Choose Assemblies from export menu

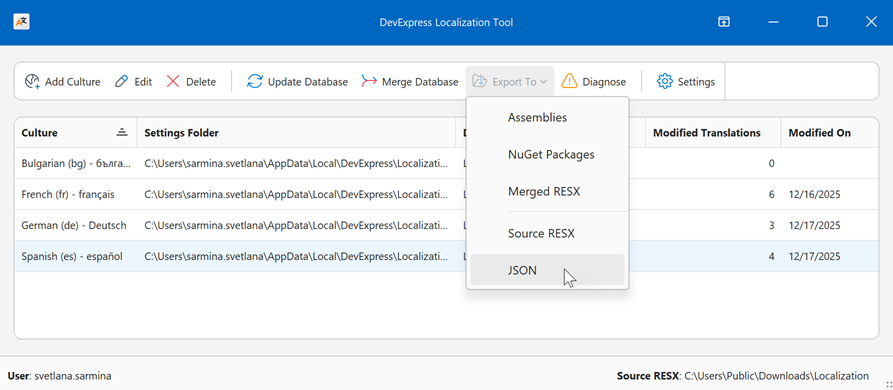click(x=547, y=118)
